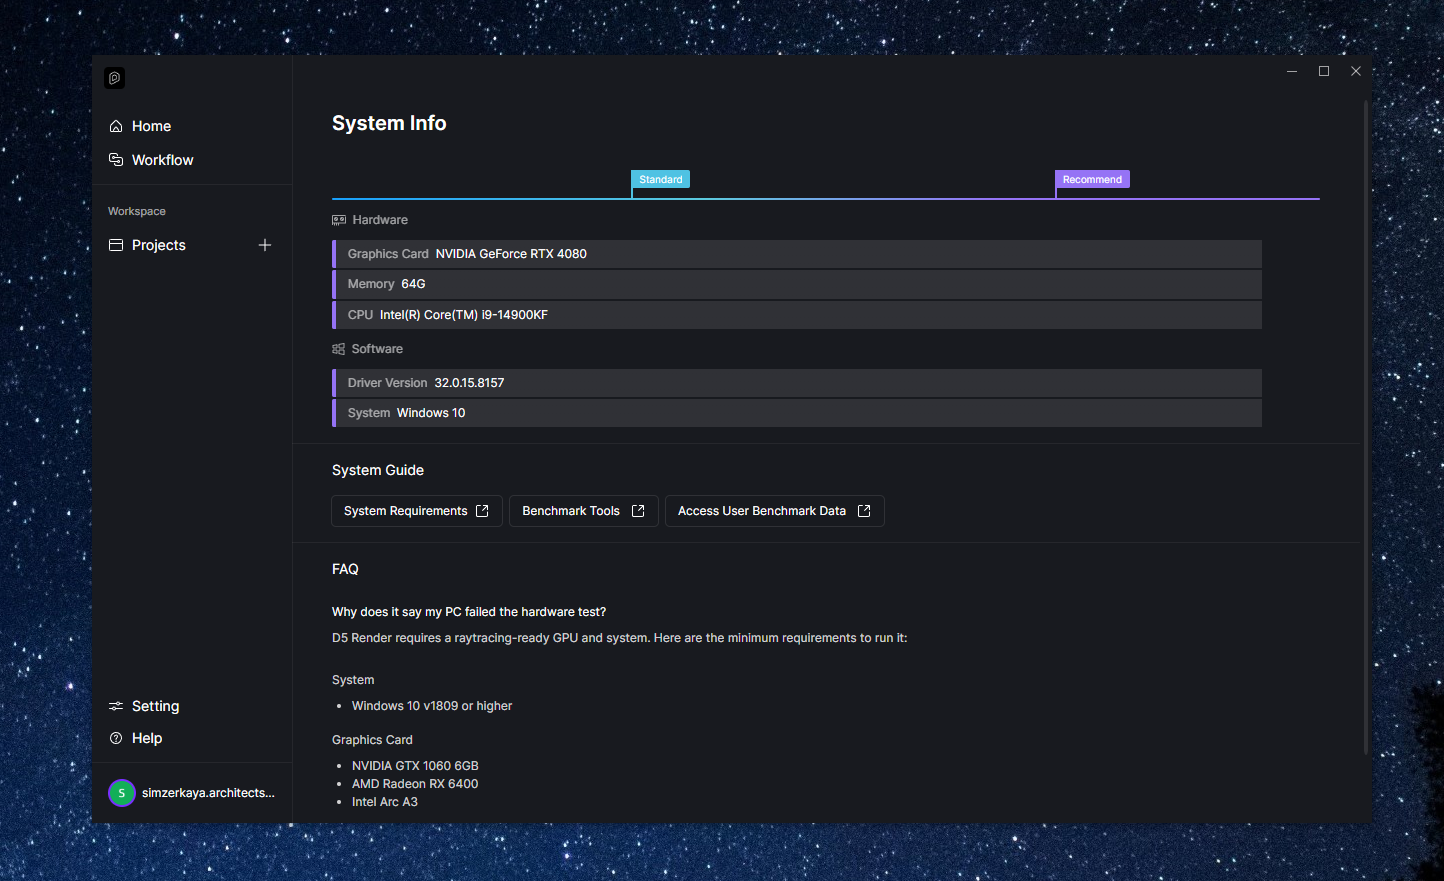Click the D5 Render logo icon
Image resolution: width=1444 pixels, height=881 pixels.
(x=115, y=78)
